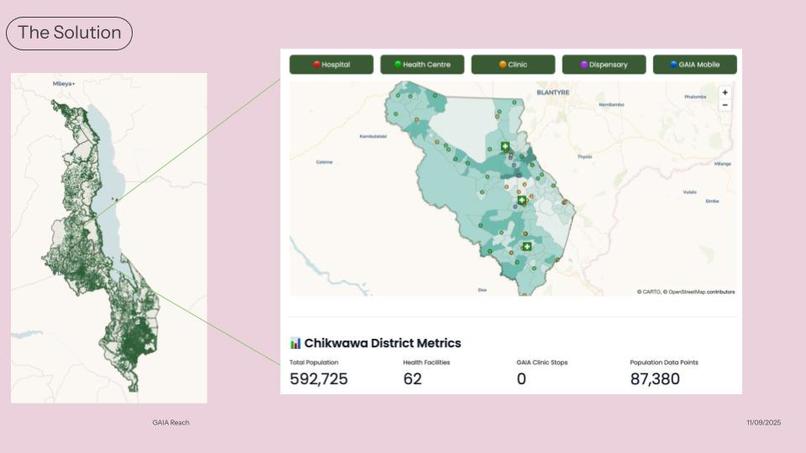Click the Total Population value 592,725
The width and height of the screenshot is (806, 453).
click(x=319, y=379)
